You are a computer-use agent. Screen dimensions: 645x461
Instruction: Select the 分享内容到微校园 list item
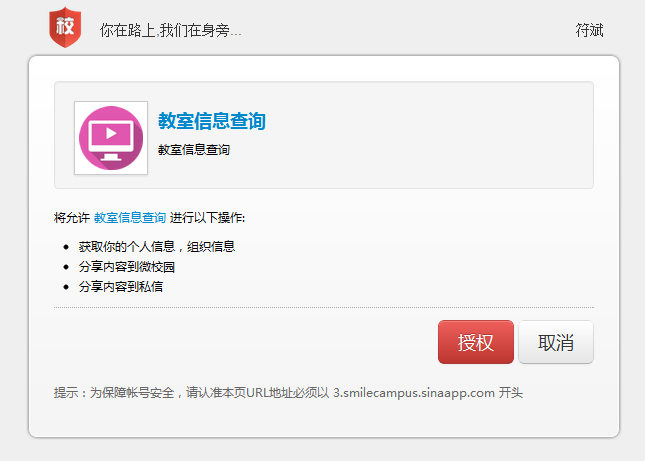(127, 267)
